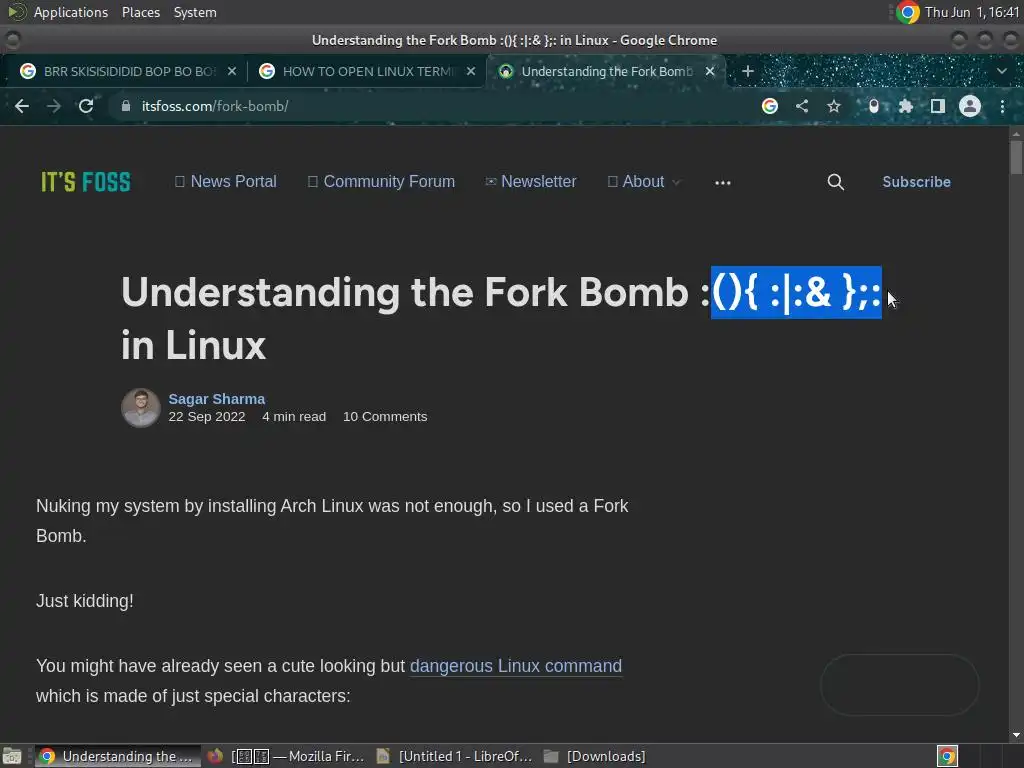1024x768 pixels.
Task: Click the Subscribe button
Action: [x=916, y=182]
